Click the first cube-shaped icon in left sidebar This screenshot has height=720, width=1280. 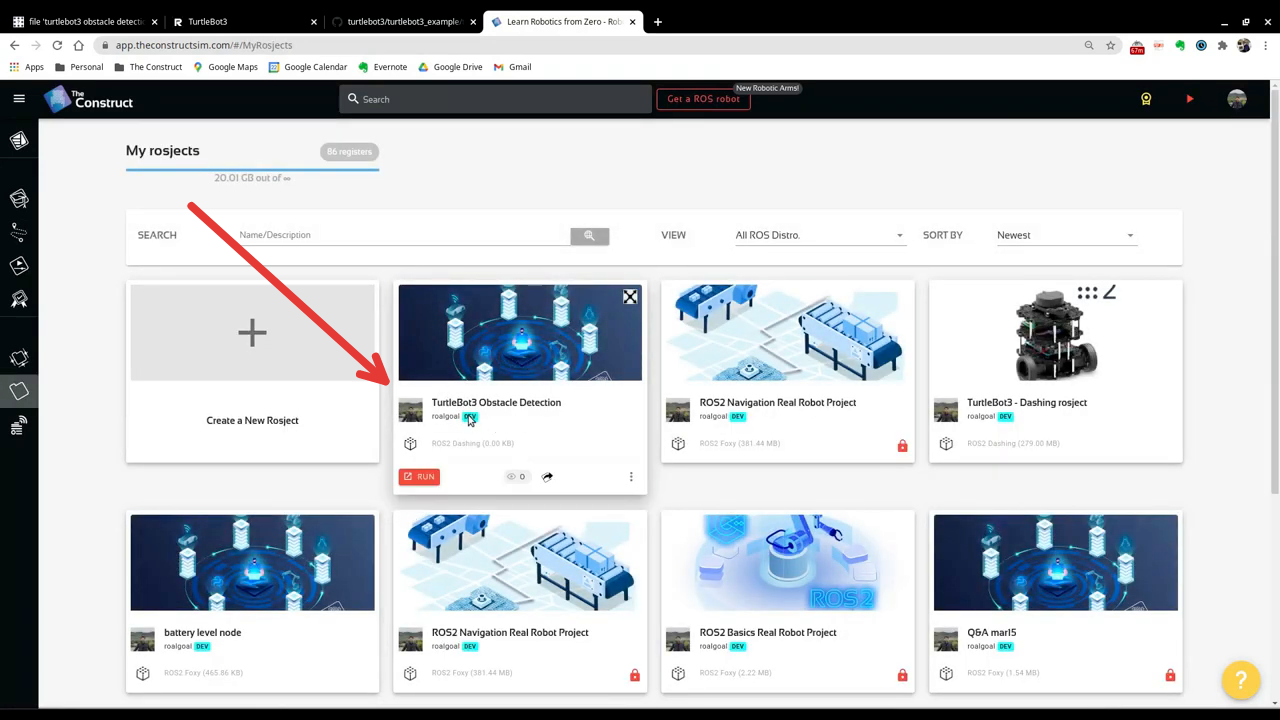coord(19,141)
